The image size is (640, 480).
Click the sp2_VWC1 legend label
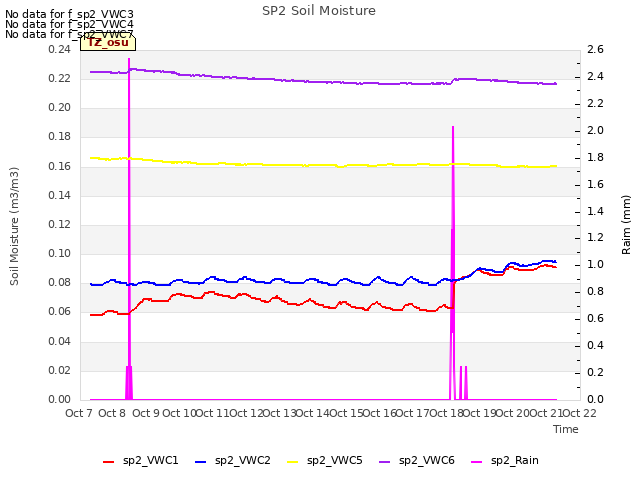point(151,461)
